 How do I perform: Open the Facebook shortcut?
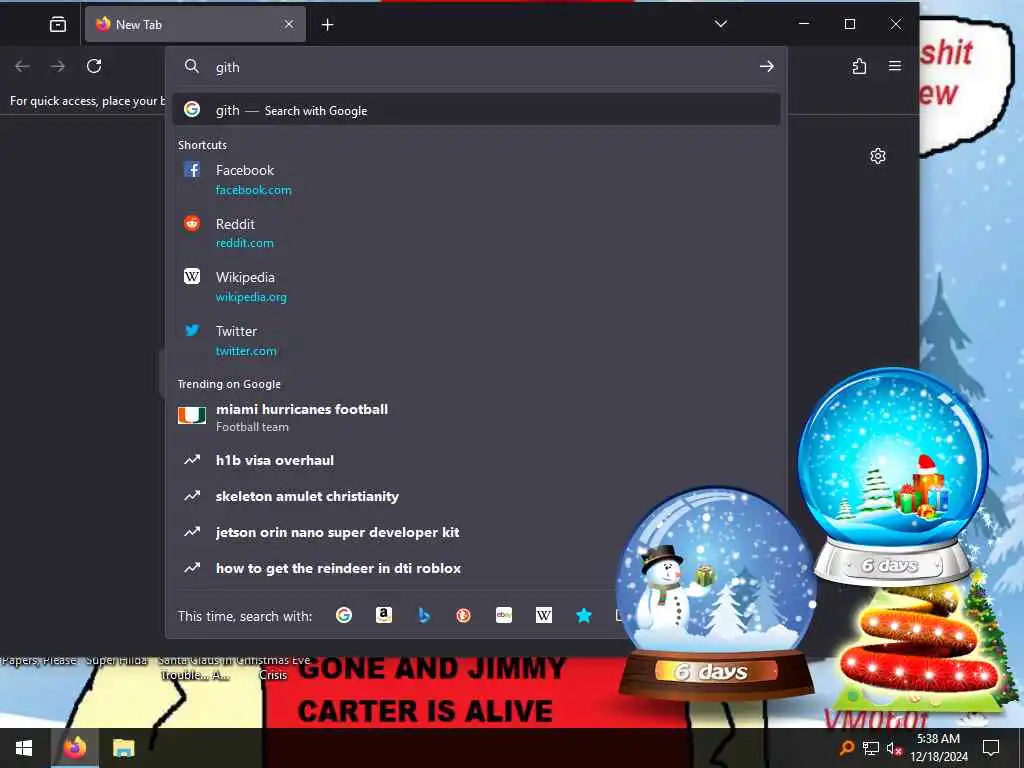click(x=477, y=180)
